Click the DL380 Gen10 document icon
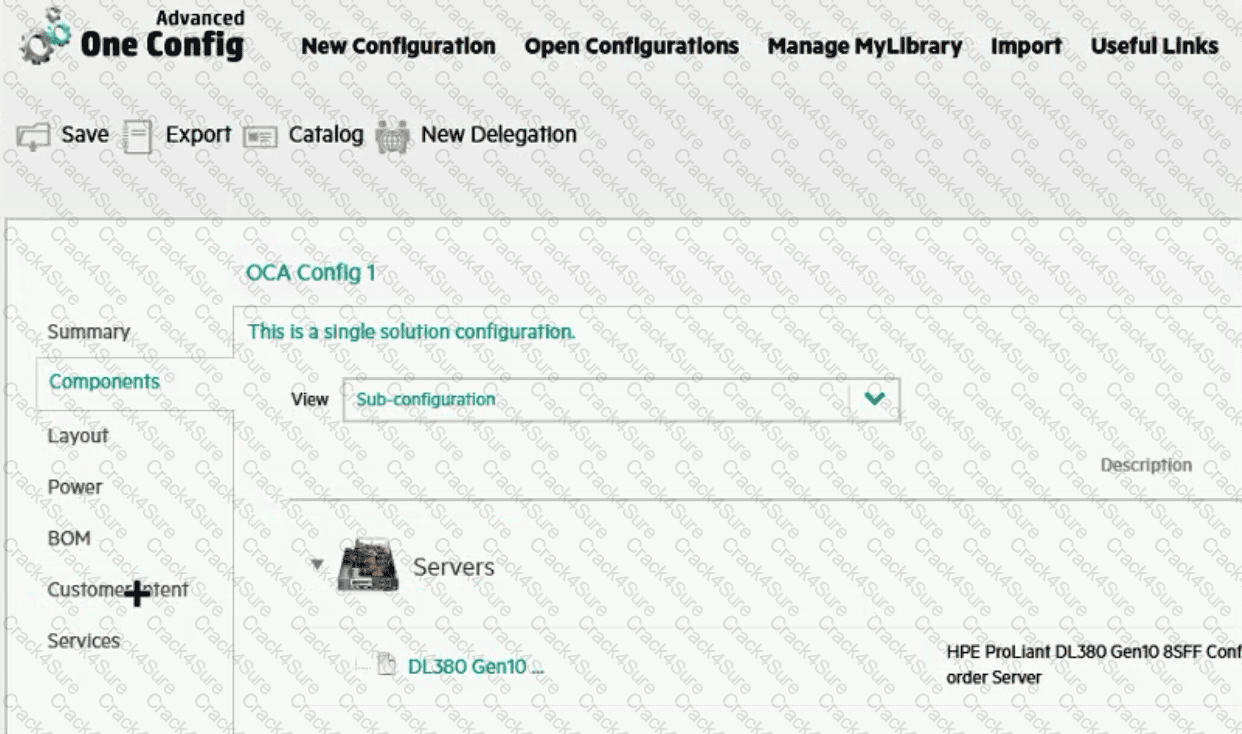 click(x=387, y=664)
